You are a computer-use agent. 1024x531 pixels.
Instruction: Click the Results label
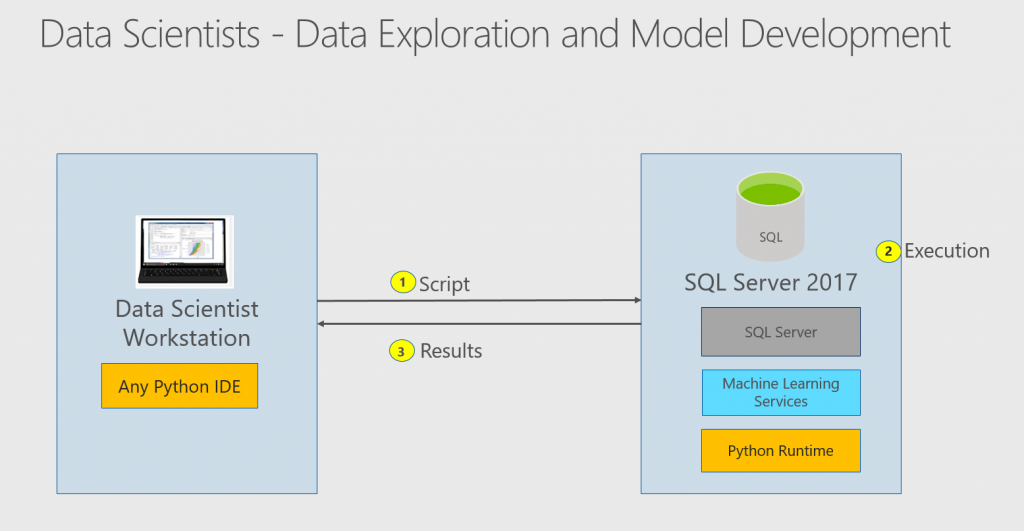(x=451, y=351)
